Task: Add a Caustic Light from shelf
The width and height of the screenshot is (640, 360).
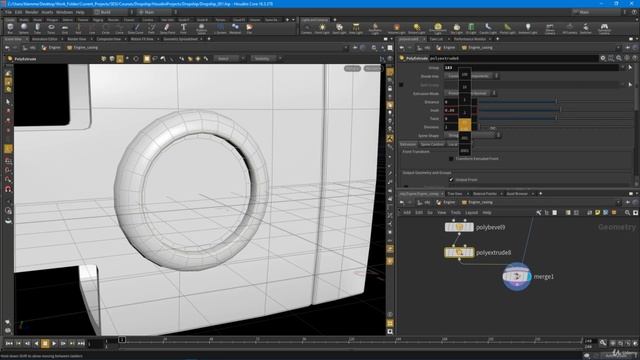Action: (x=488, y=29)
